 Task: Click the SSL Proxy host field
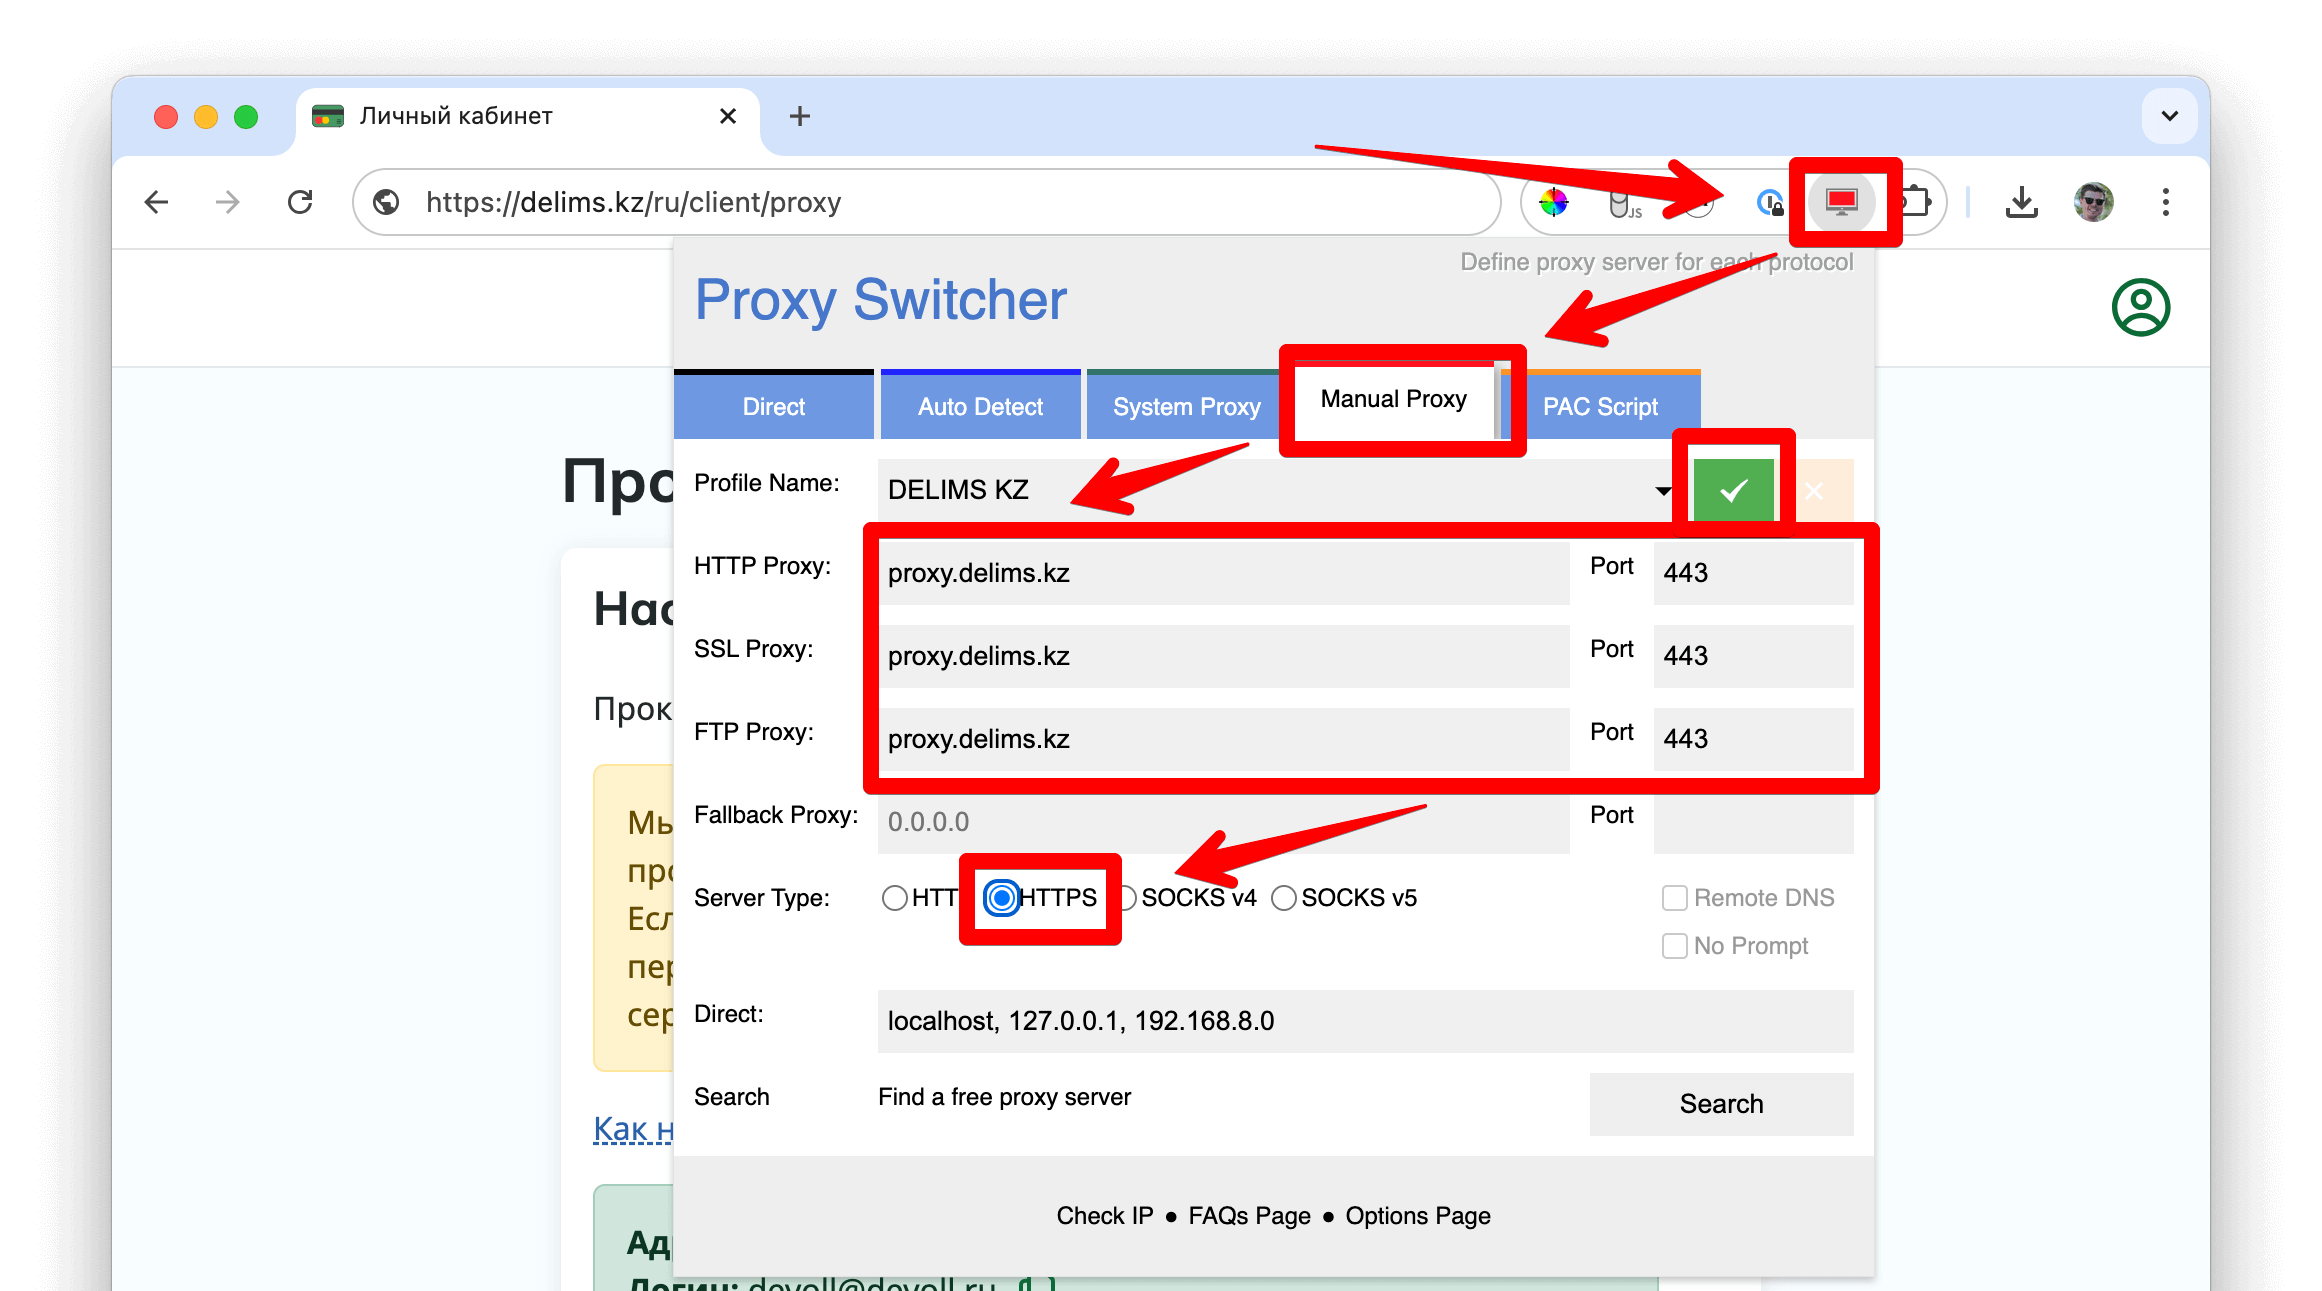click(1223, 656)
